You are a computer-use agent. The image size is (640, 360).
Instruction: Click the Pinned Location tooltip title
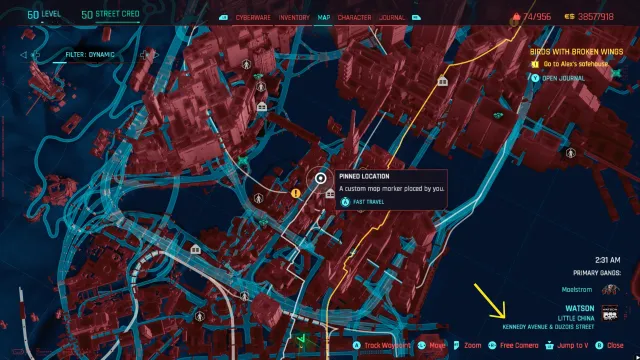pos(364,176)
